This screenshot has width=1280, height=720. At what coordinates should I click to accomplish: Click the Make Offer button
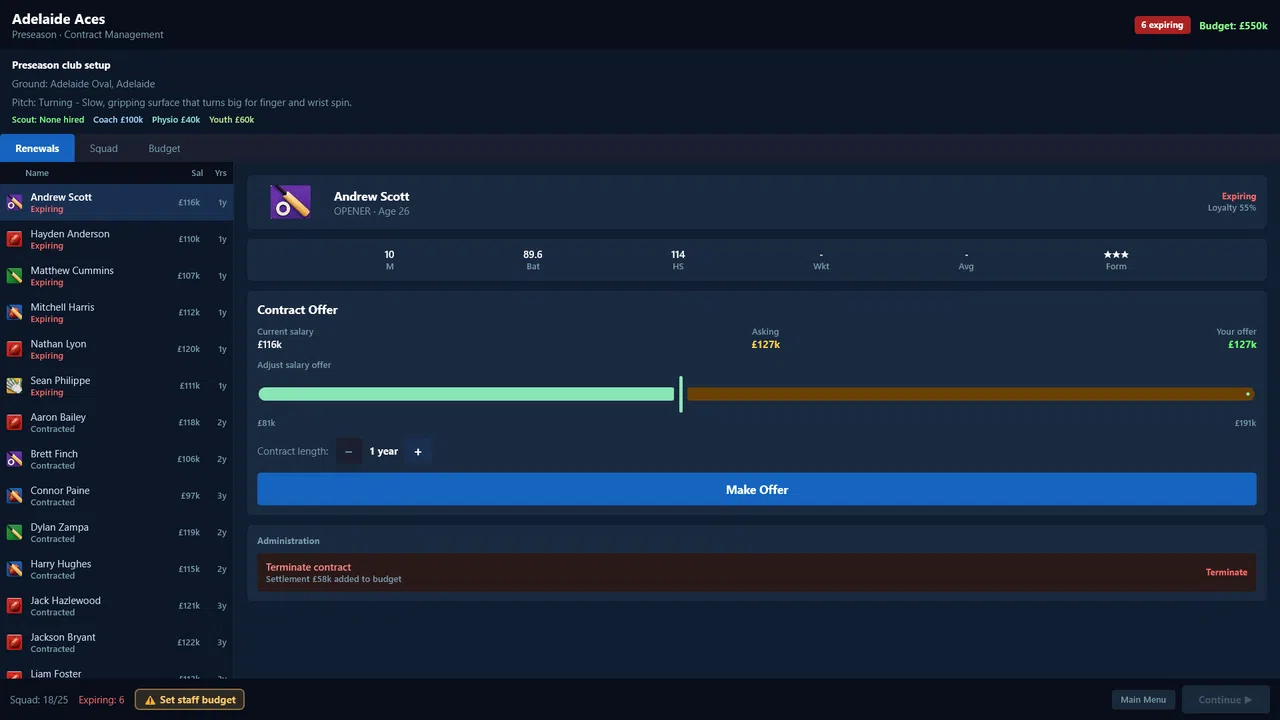point(756,489)
